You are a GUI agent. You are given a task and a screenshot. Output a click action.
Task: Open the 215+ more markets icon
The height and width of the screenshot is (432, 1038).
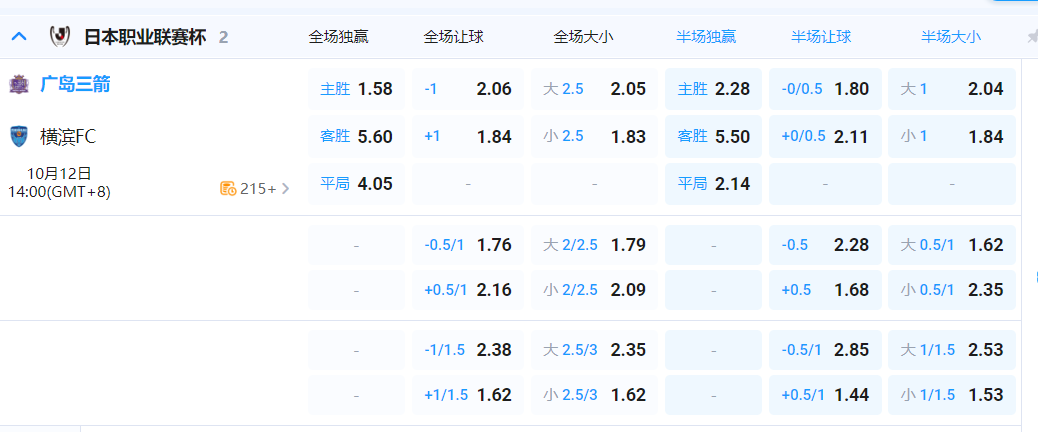(228, 188)
